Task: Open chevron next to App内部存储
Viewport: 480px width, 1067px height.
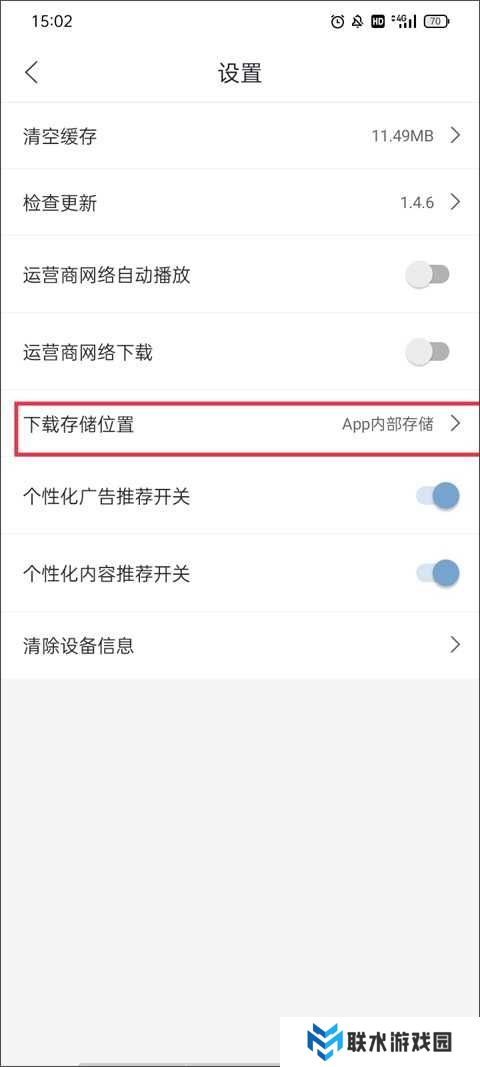Action: pos(455,425)
